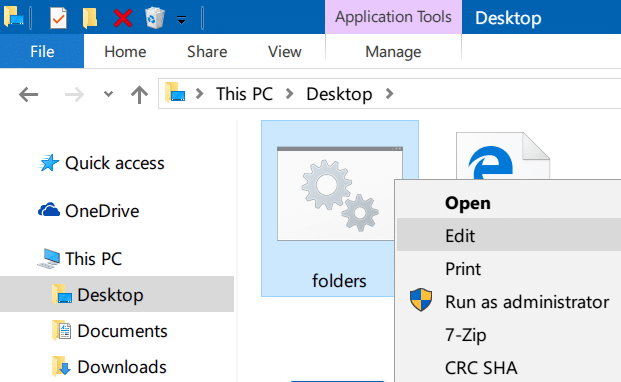Image resolution: width=621 pixels, height=382 pixels.
Task: Select This PC in the navigation pane
Action: tap(93, 259)
